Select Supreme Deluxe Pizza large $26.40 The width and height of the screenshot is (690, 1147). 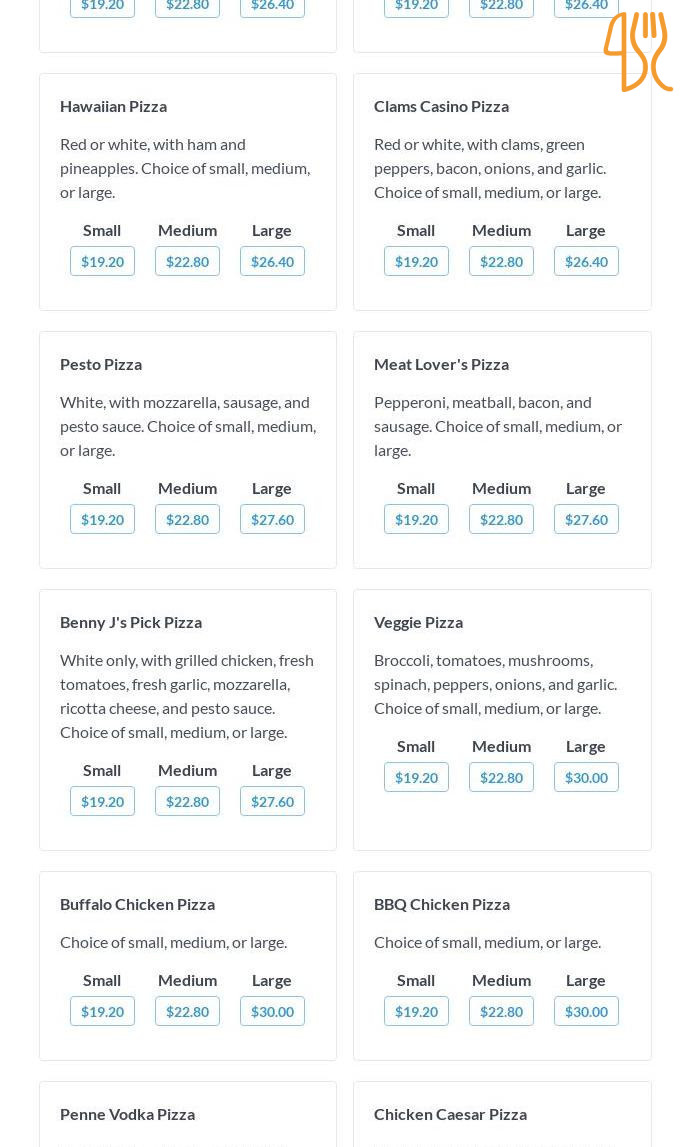586,262
